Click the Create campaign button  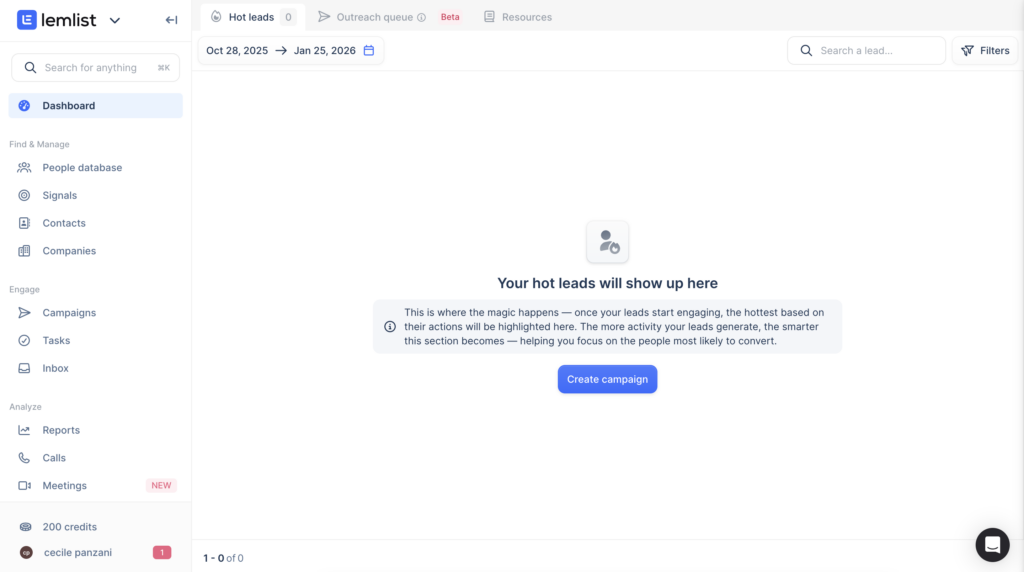pyautogui.click(x=607, y=379)
